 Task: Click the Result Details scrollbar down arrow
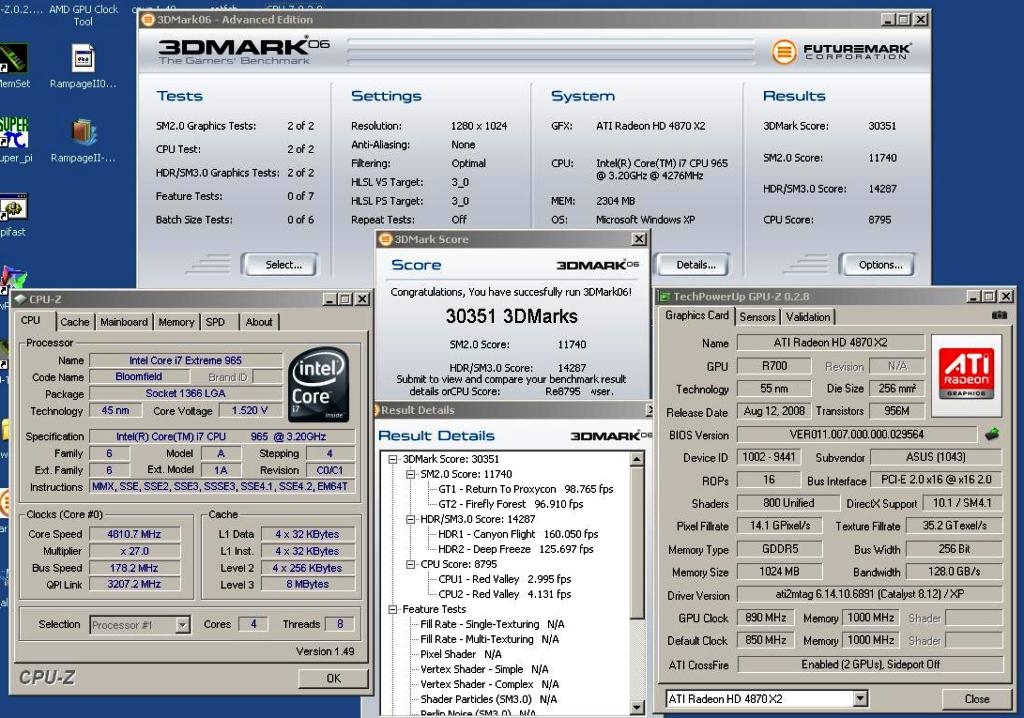pos(637,708)
